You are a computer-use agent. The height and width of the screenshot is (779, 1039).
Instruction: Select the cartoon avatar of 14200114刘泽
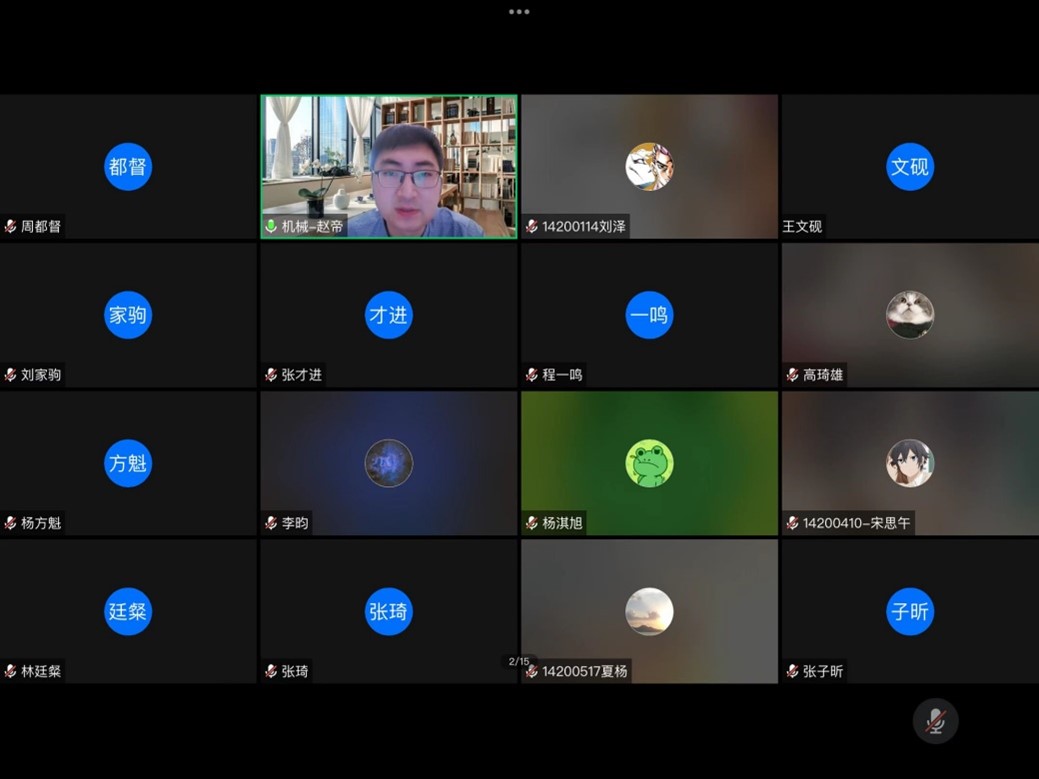(x=649, y=166)
